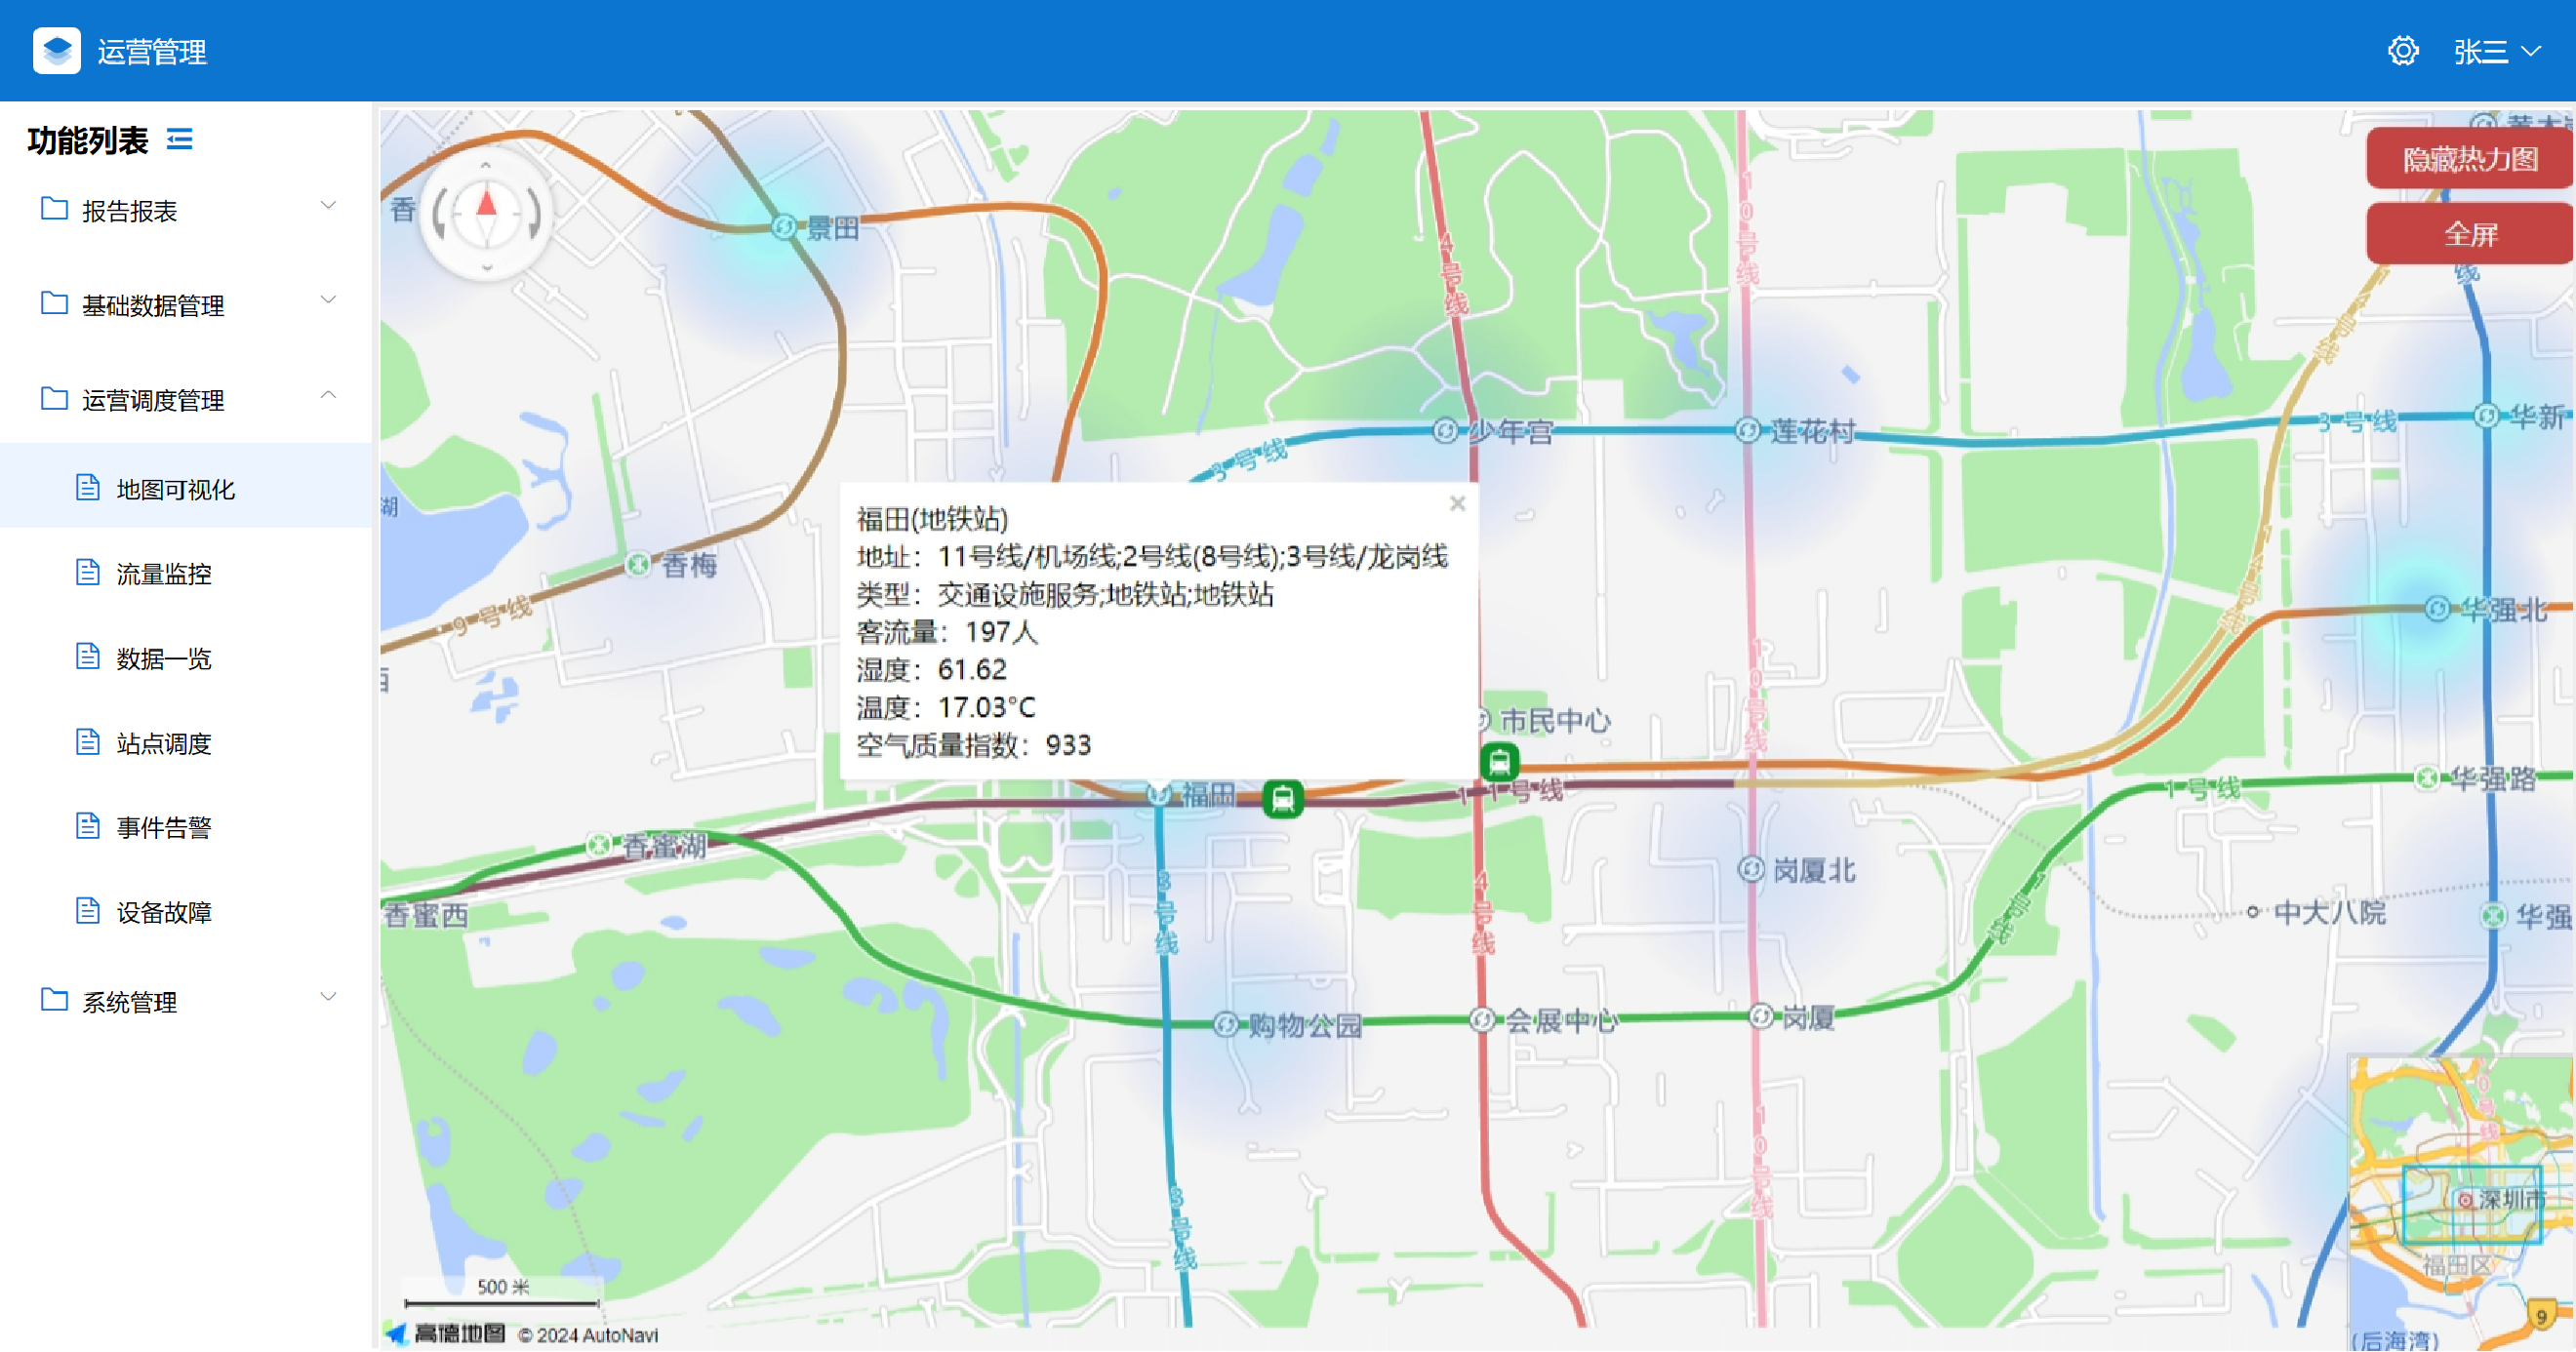This screenshot has height=1352, width=2576.
Task: Tilt map down with compass bottom arrow
Action: tap(486, 267)
